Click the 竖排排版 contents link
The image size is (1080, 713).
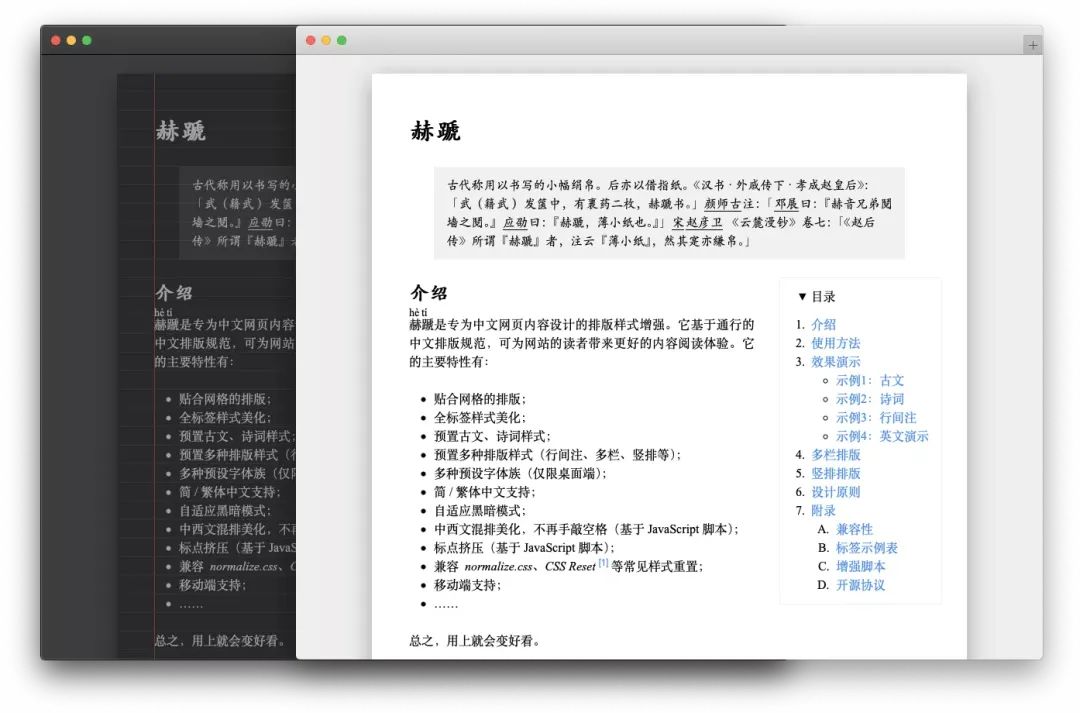835,473
